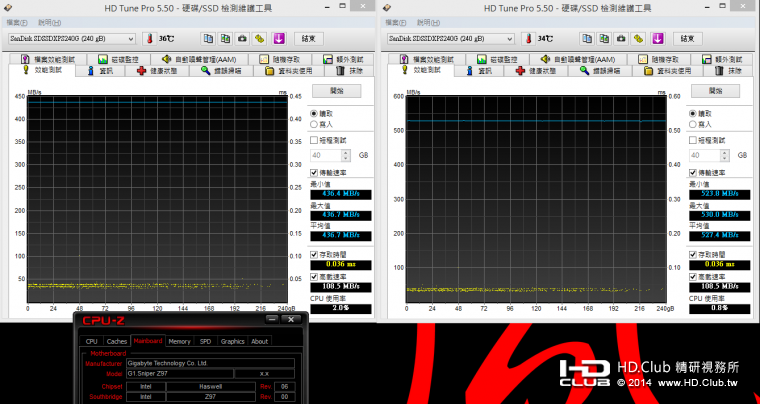Click 開始 start button in 34°C window

[x=715, y=91]
